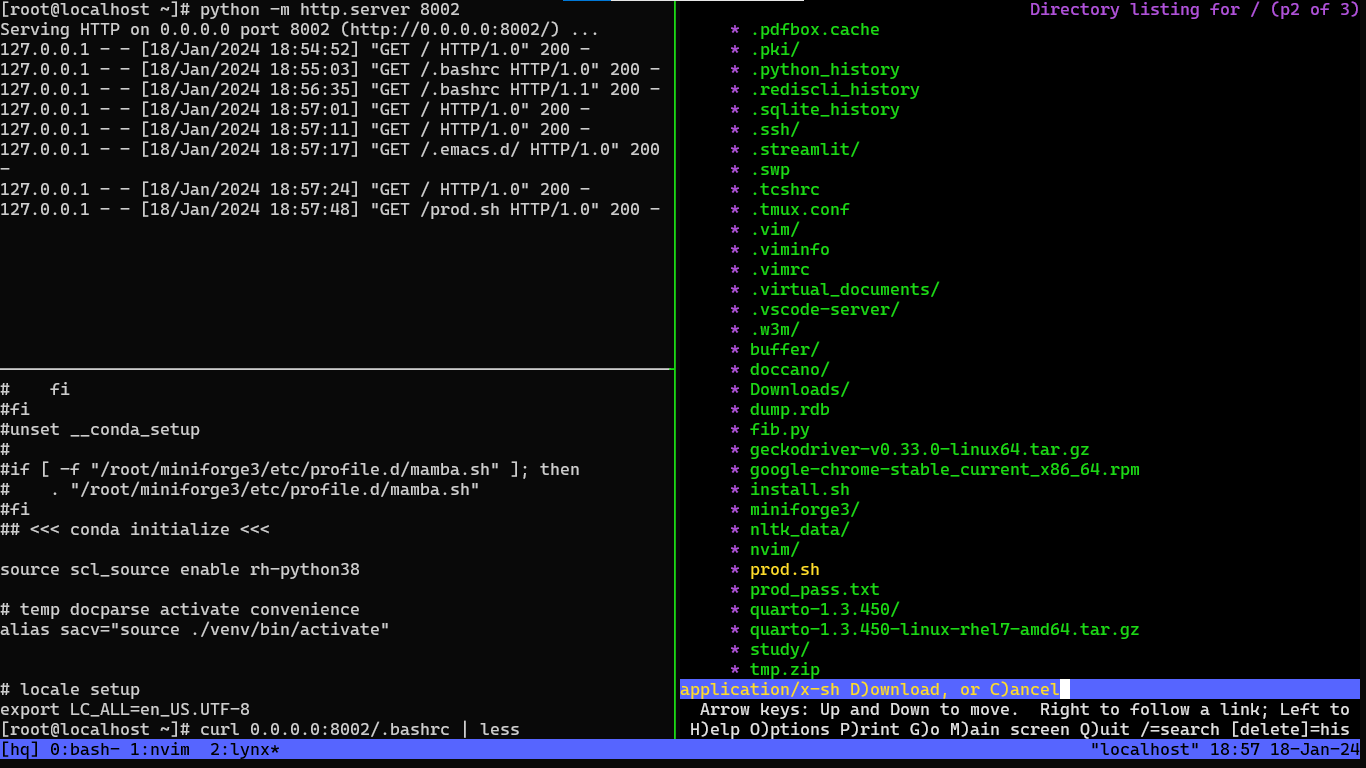Follow the .w3m/ directory link
This screenshot has width=1366, height=768.
[x=775, y=330]
